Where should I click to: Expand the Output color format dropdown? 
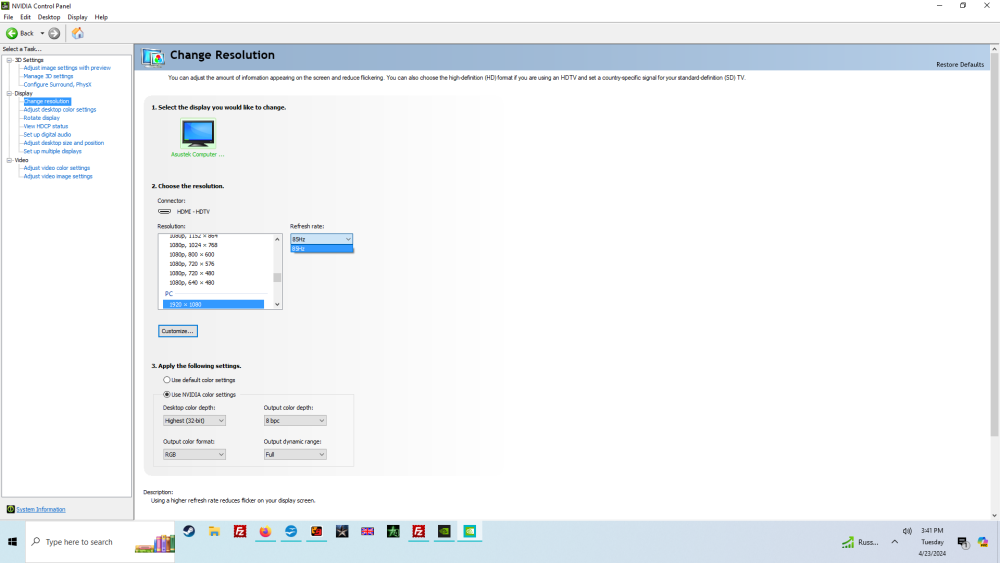point(194,454)
